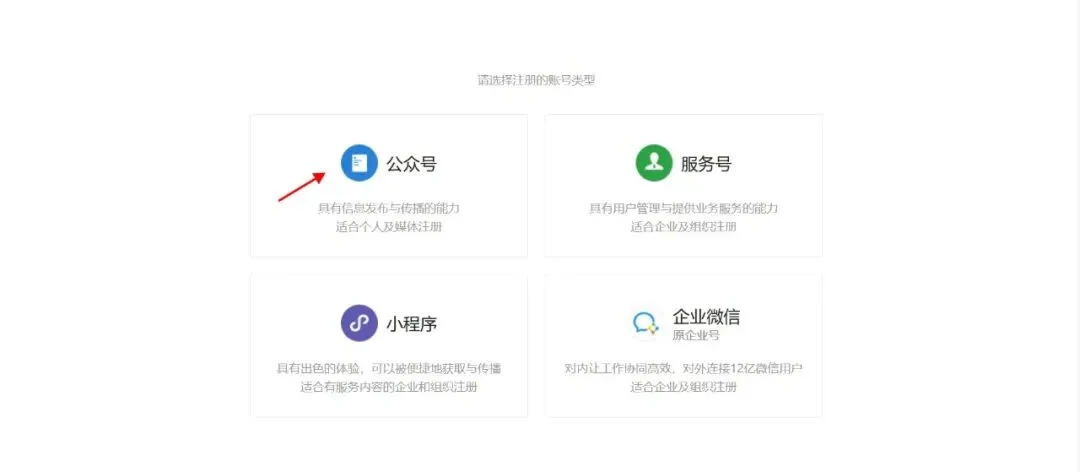Click the heading 请选择注册的账号类型
This screenshot has width=1080, height=472.
click(x=537, y=81)
